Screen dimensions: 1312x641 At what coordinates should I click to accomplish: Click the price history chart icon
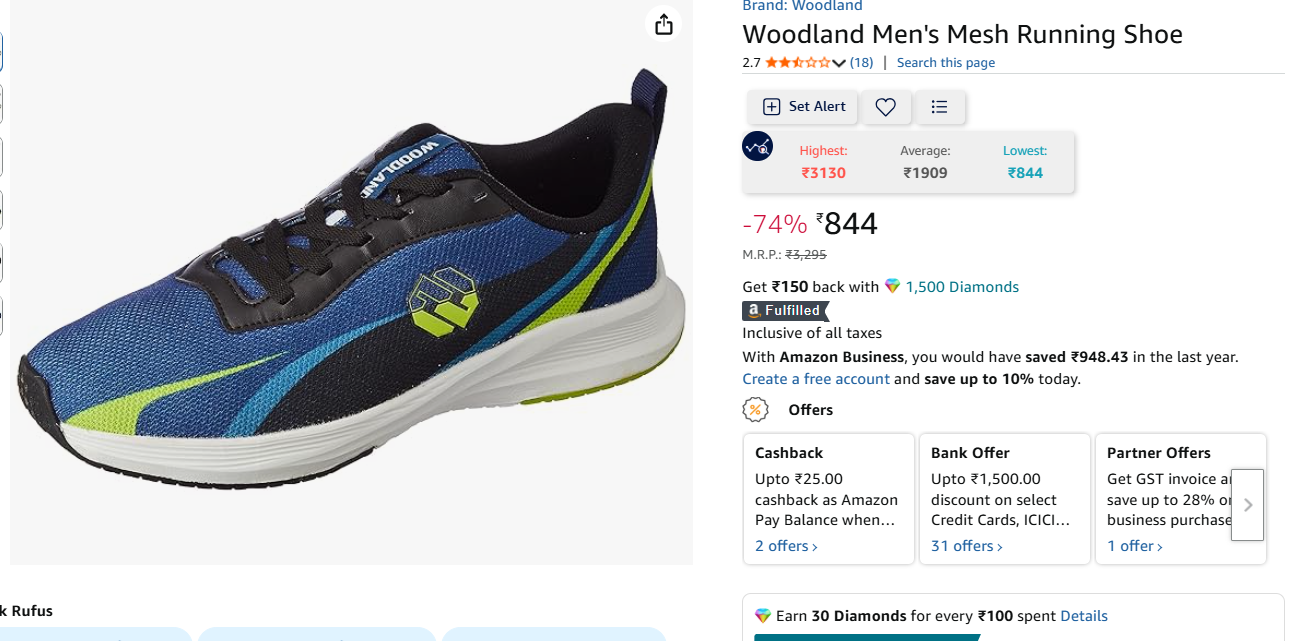click(x=757, y=147)
